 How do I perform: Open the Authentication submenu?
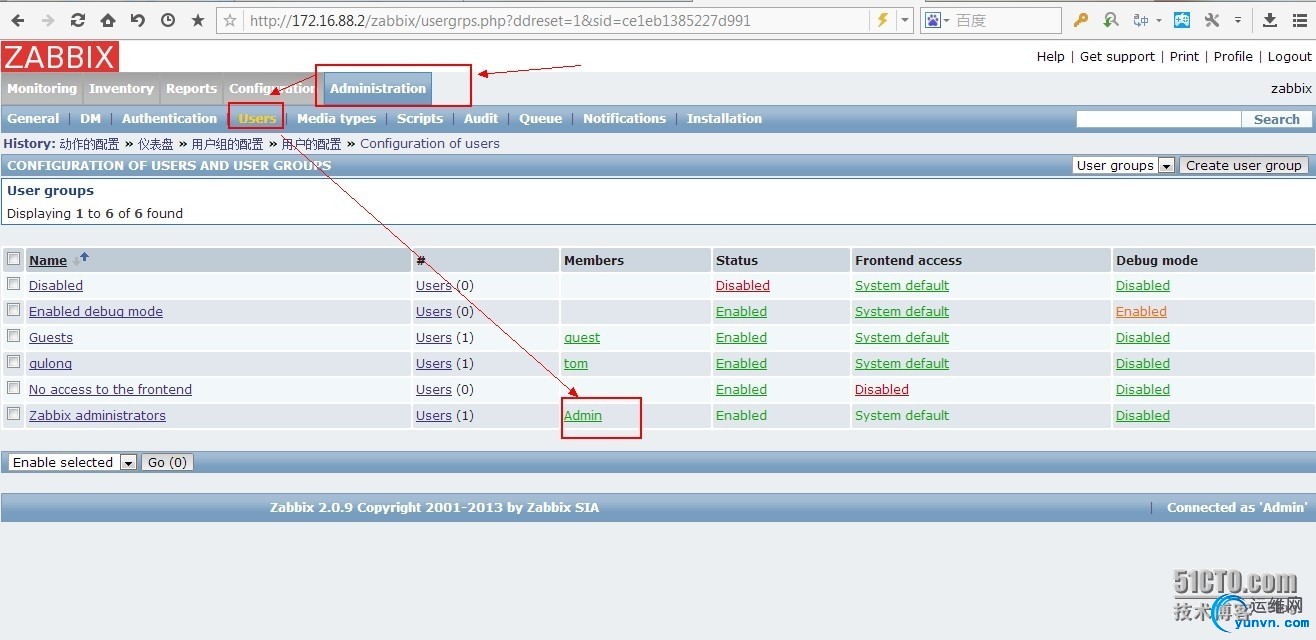pyautogui.click(x=169, y=118)
